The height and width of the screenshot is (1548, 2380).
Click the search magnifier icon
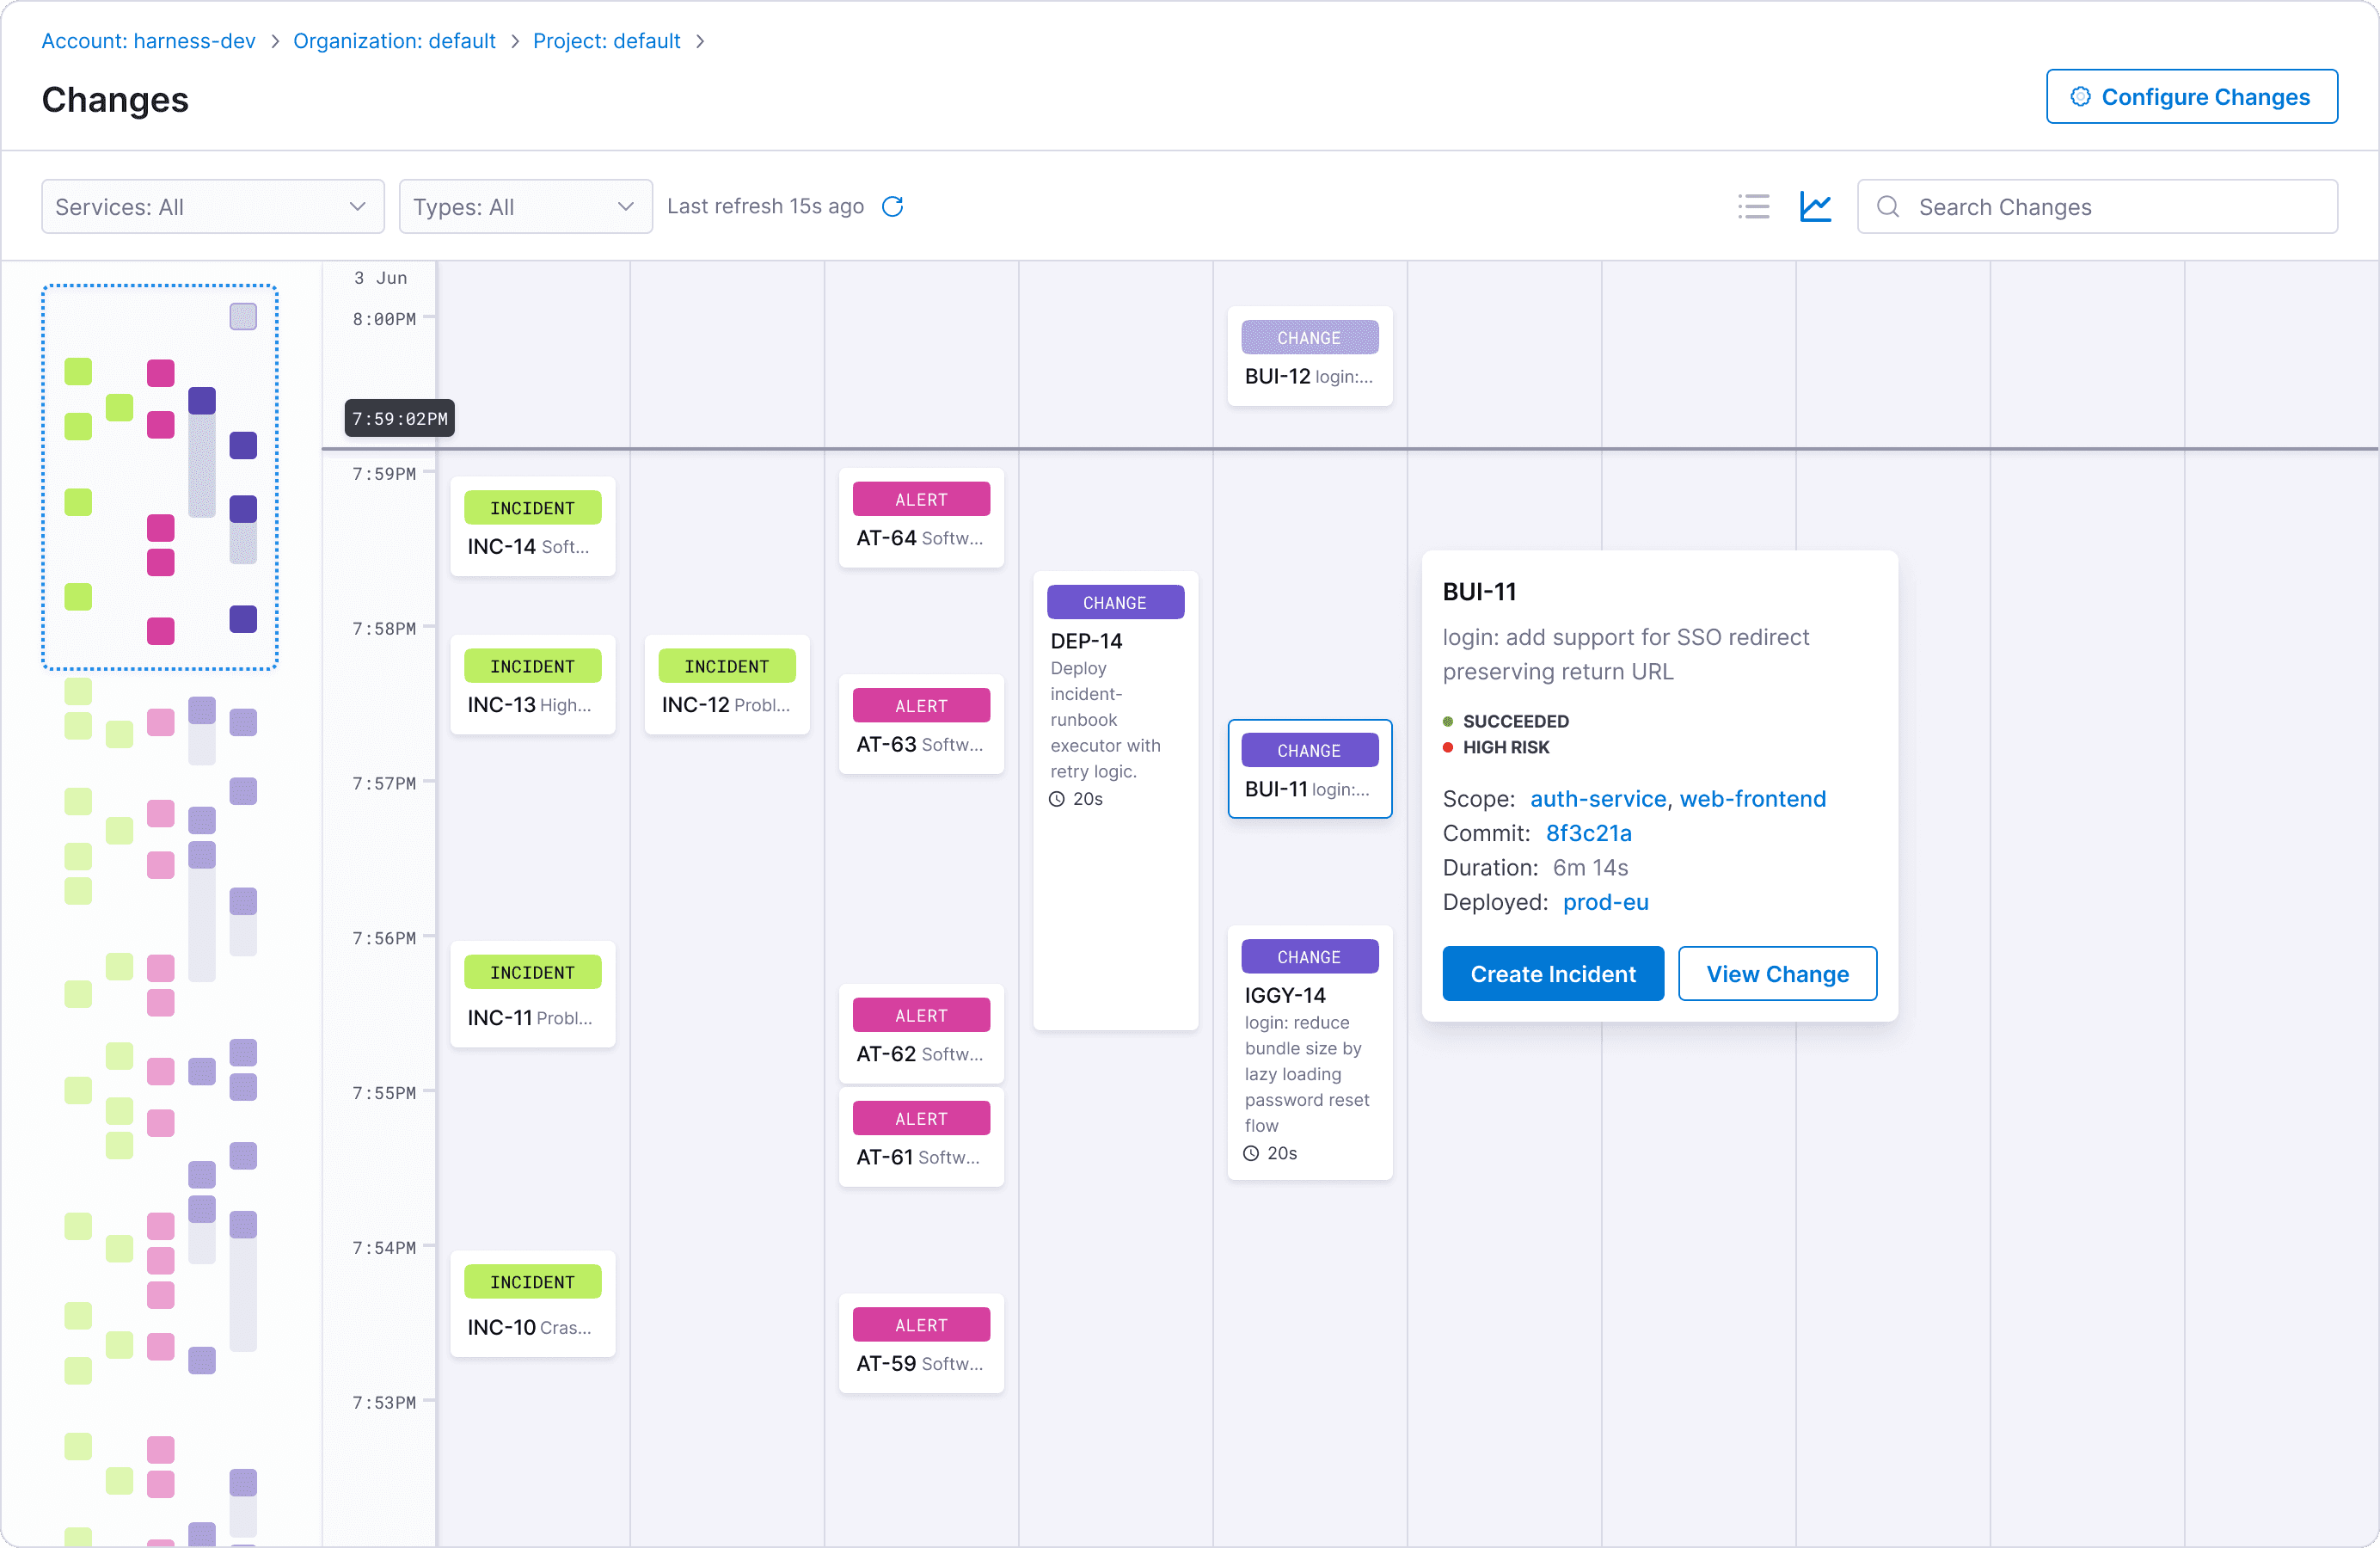[1887, 207]
